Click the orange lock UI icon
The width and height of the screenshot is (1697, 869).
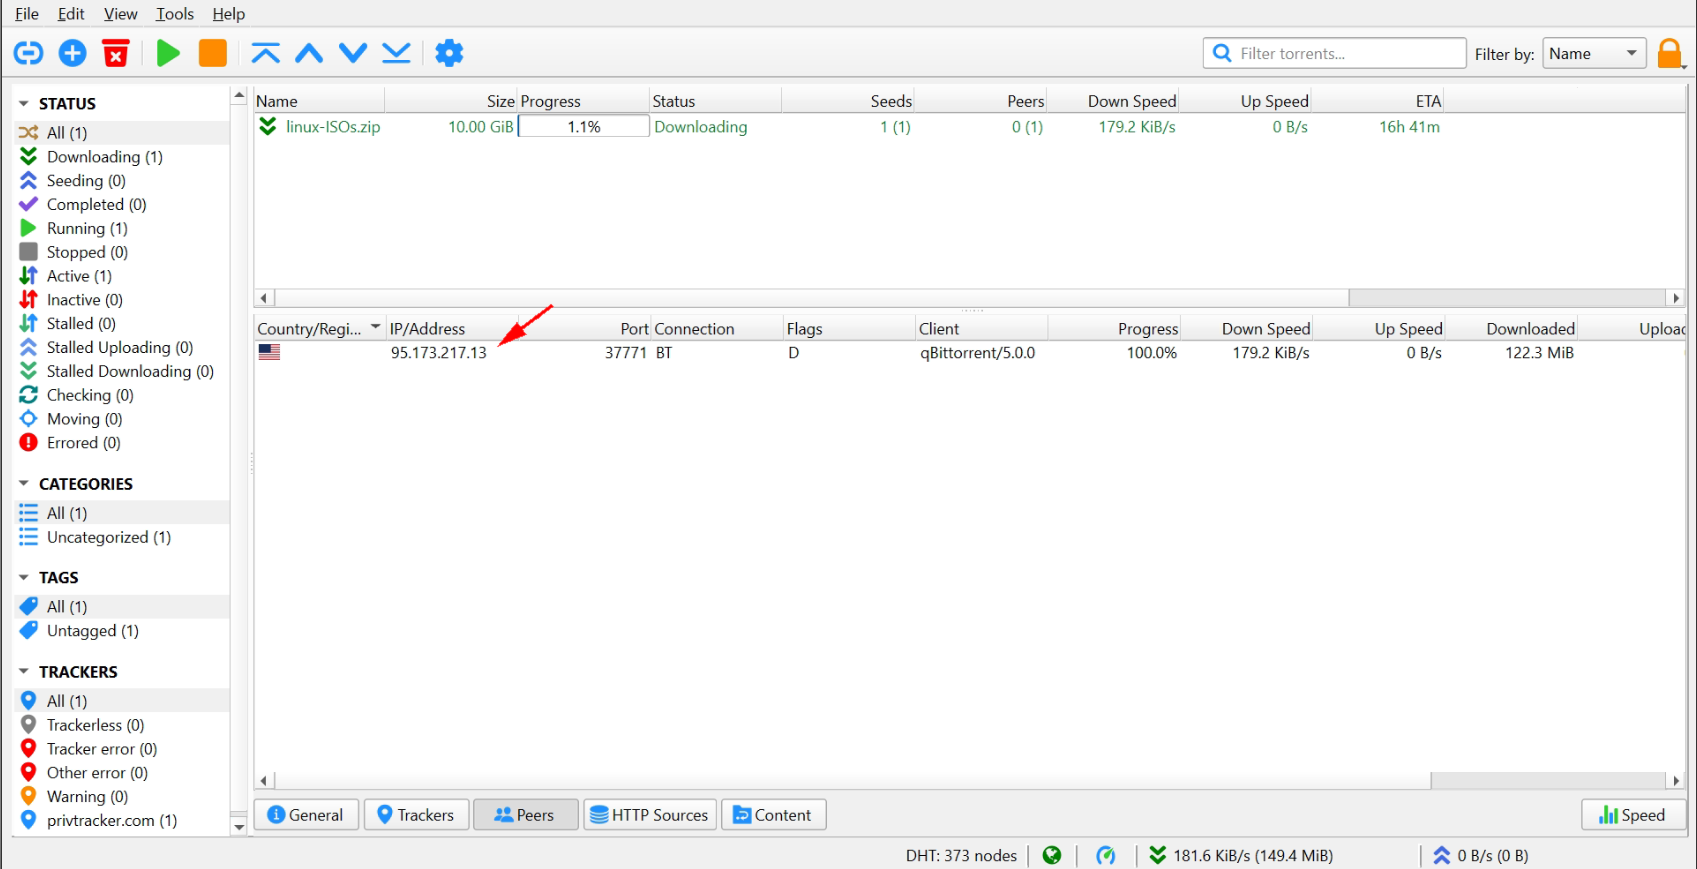pos(1670,53)
